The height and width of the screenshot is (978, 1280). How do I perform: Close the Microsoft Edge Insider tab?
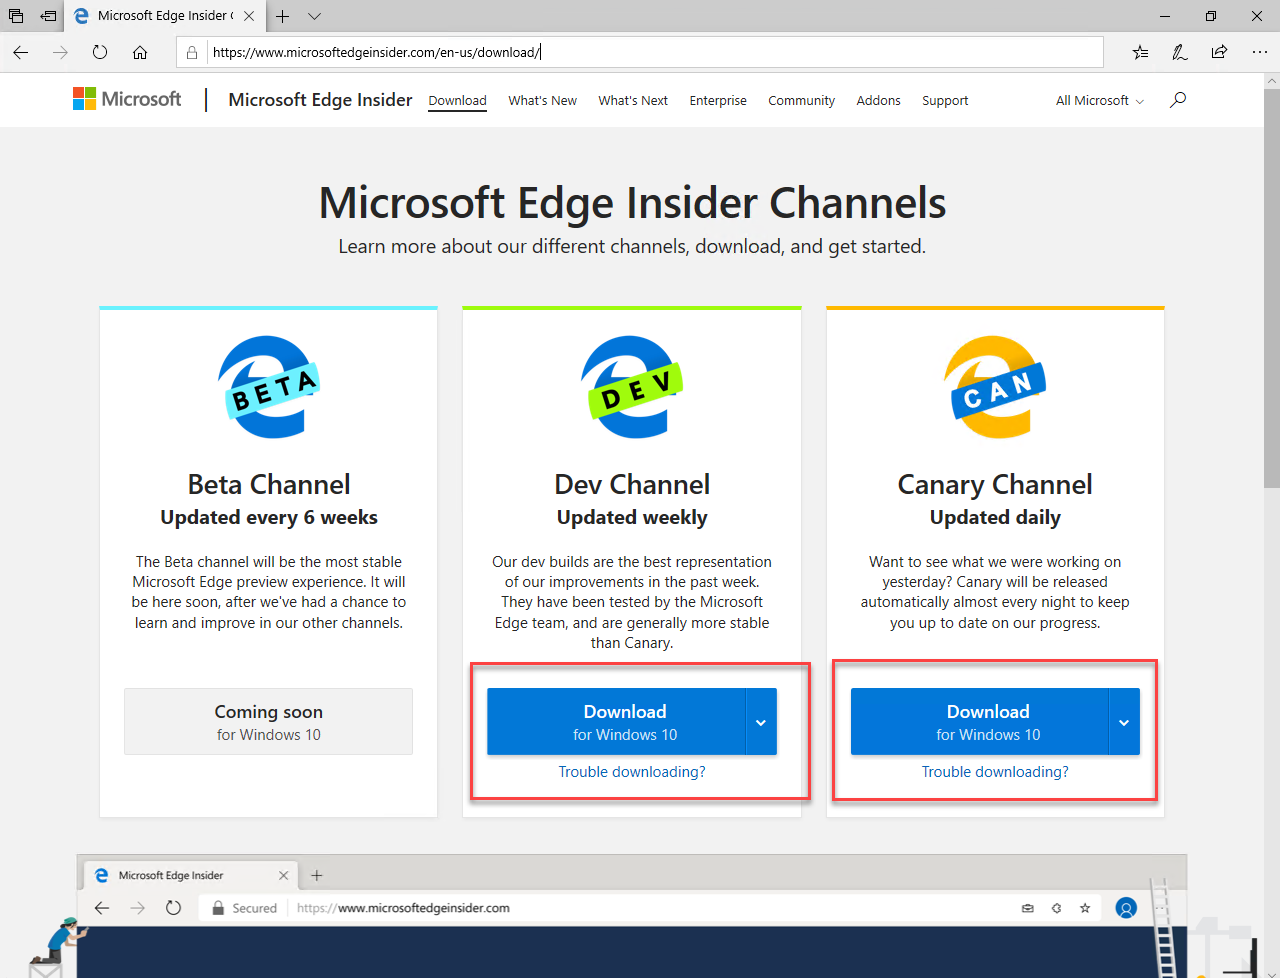(249, 16)
